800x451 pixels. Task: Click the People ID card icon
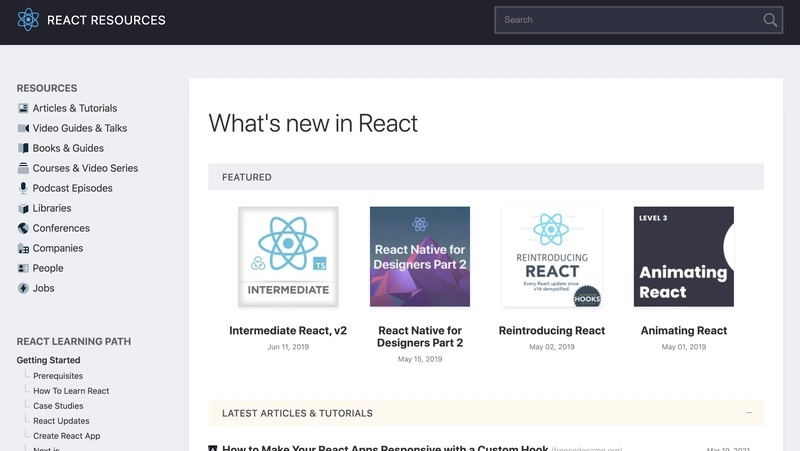coord(23,268)
